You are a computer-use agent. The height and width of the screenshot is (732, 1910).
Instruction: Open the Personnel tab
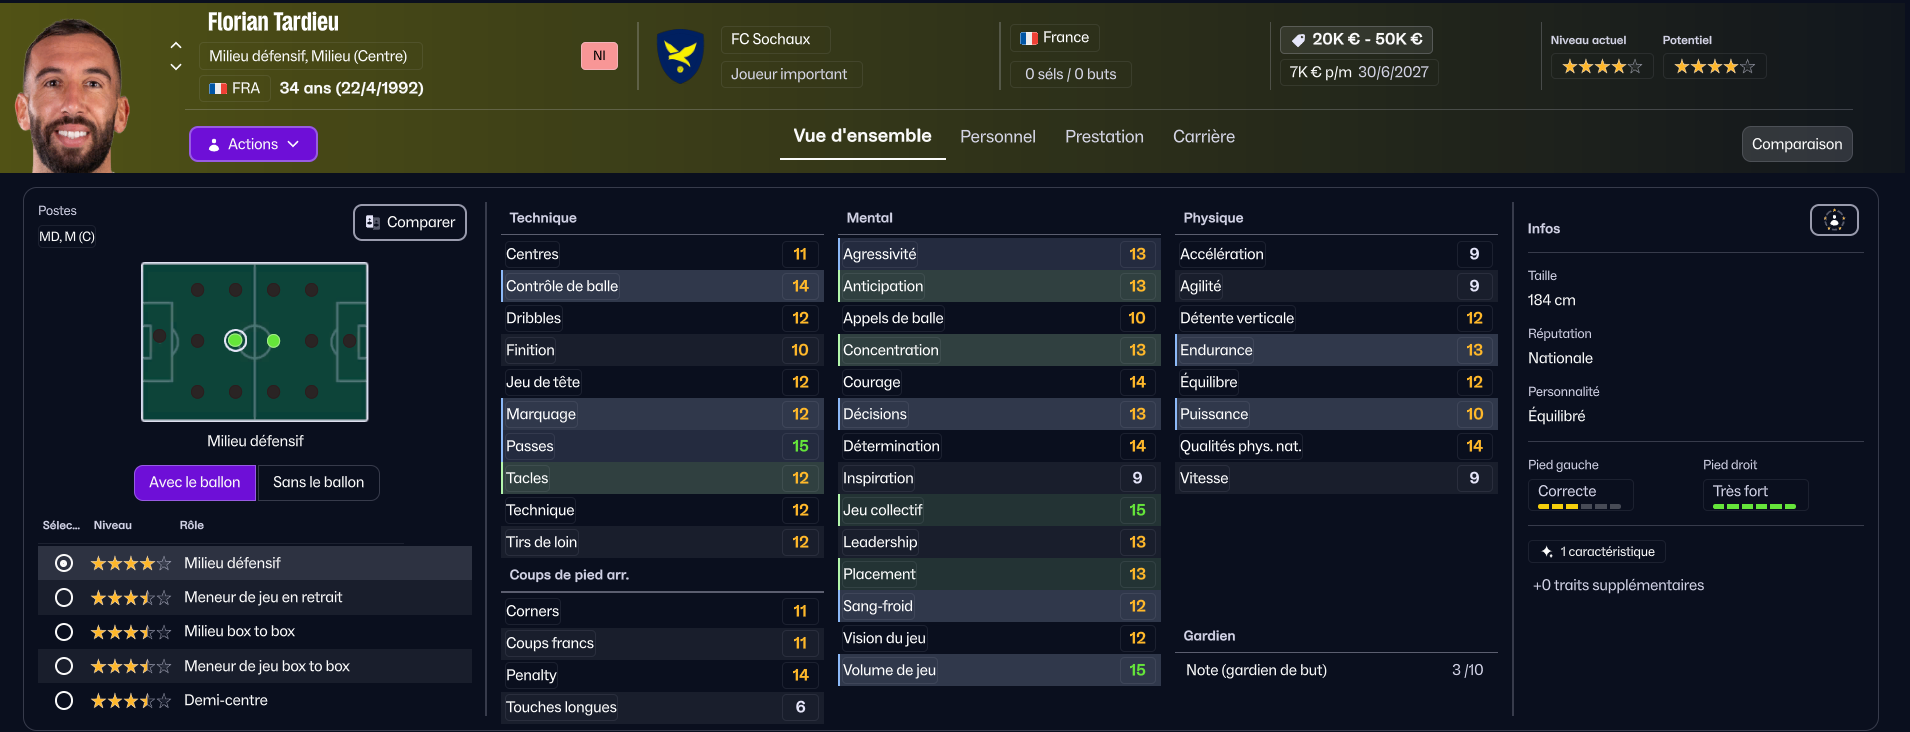[997, 137]
